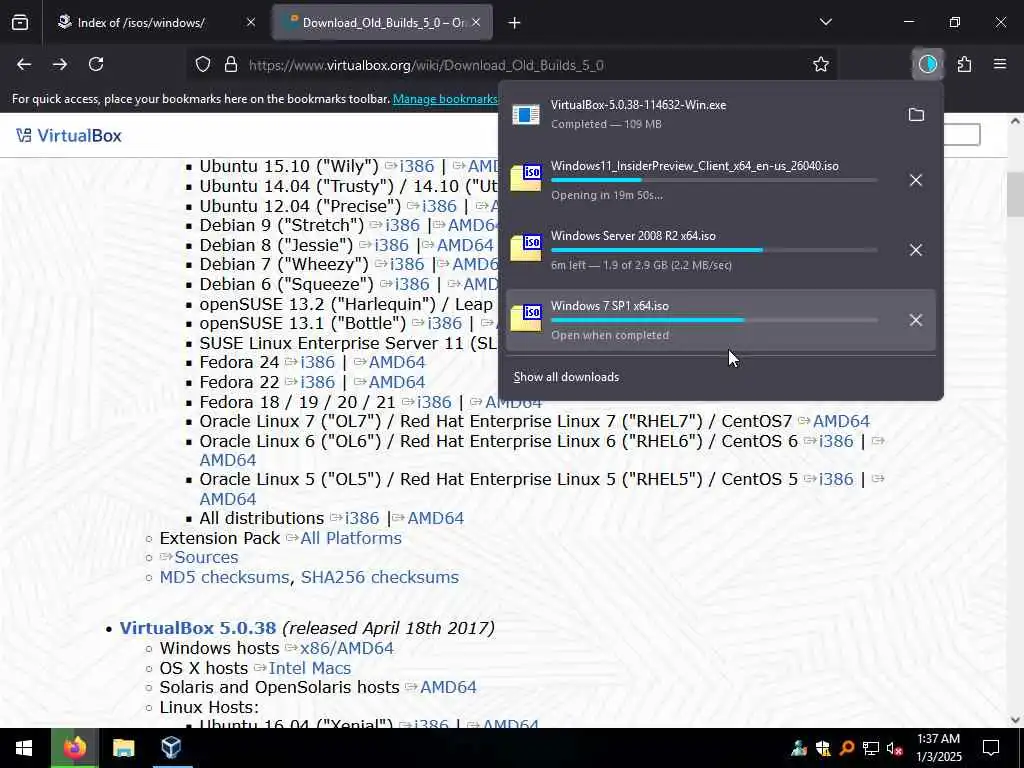Open Windows Security tray shield icon

pos(823,748)
